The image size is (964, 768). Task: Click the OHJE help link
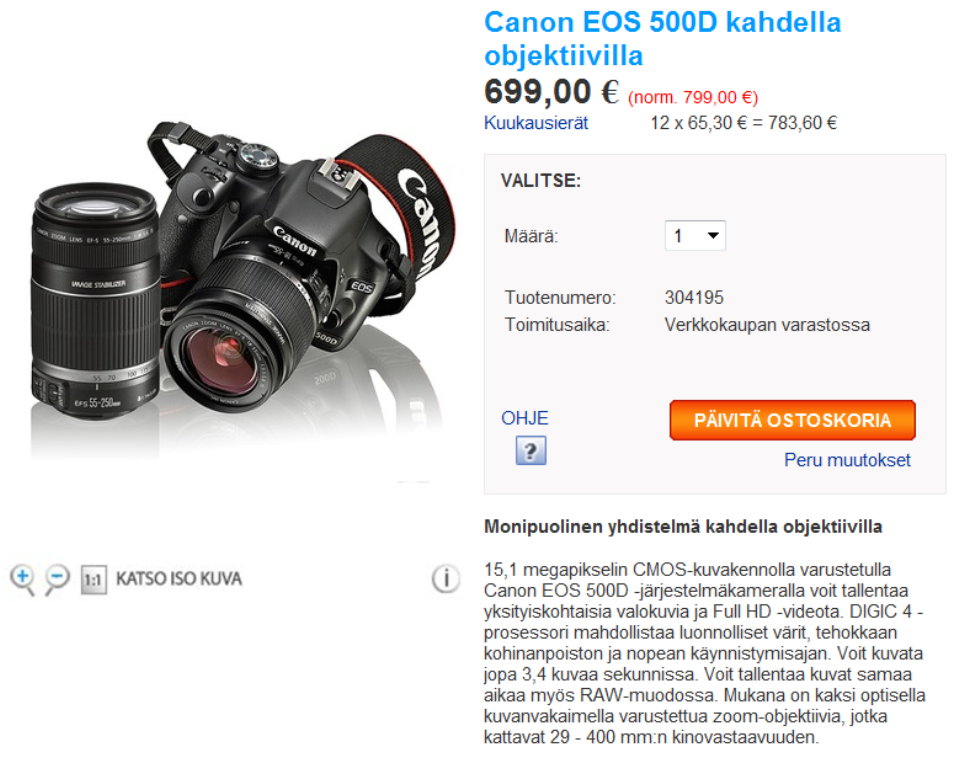pyautogui.click(x=524, y=418)
